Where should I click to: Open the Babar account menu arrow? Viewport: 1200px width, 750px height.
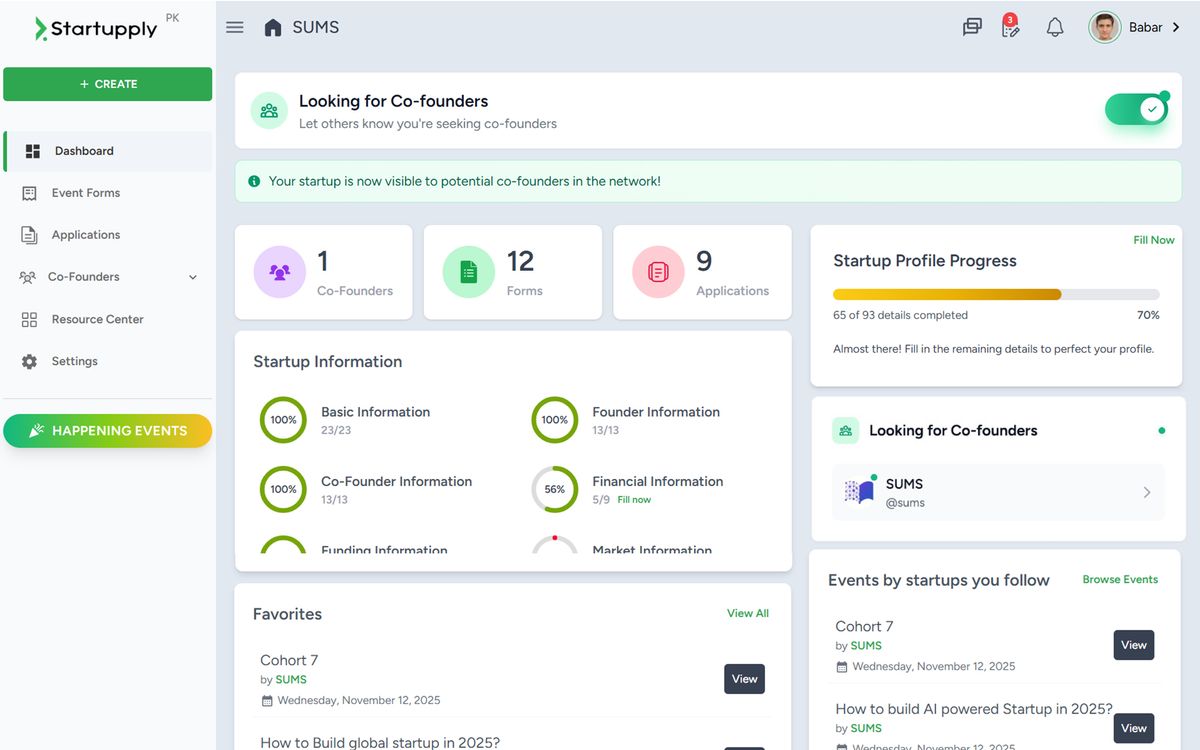point(1177,27)
